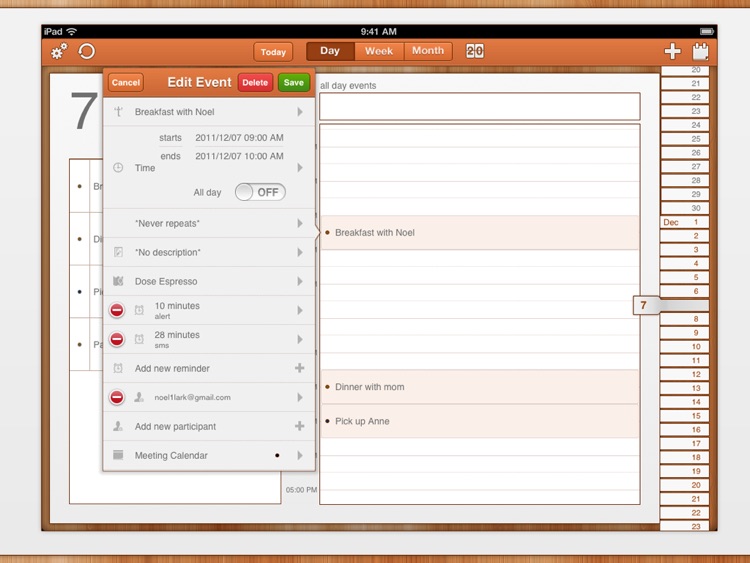Click the Dose Espresso location text
Image resolution: width=750 pixels, height=563 pixels.
tap(166, 281)
